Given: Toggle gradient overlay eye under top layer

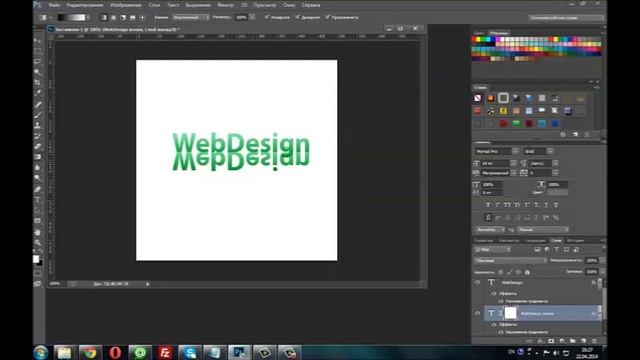Looking at the screenshot, I should pos(501,301).
